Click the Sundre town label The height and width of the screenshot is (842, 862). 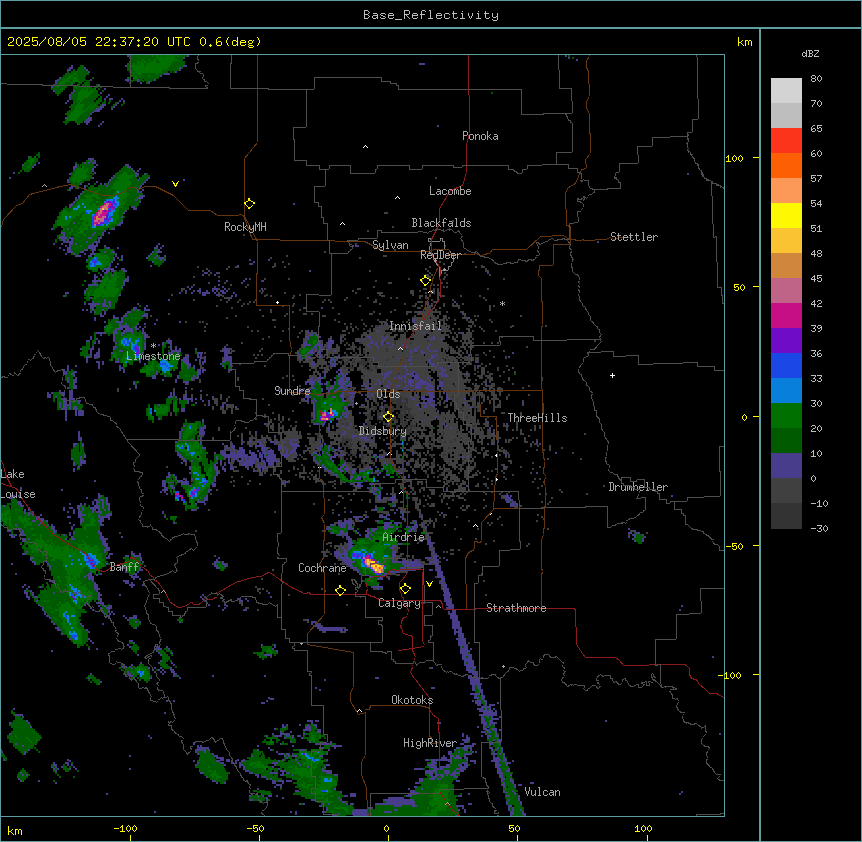[x=292, y=391]
